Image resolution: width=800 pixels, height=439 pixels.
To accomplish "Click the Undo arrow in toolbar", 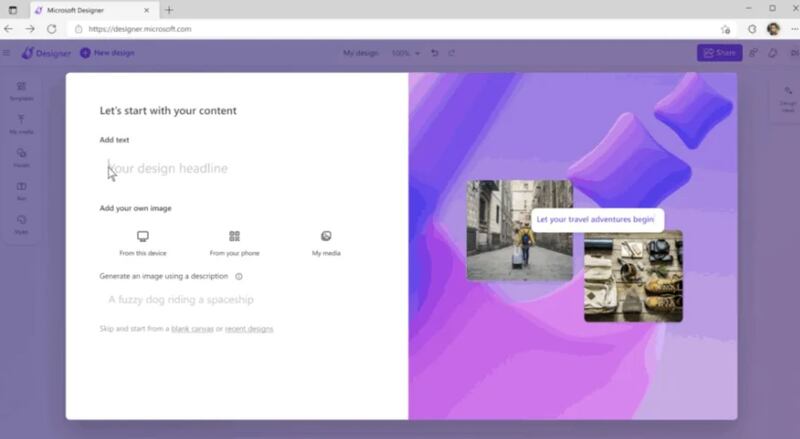I will 435,53.
